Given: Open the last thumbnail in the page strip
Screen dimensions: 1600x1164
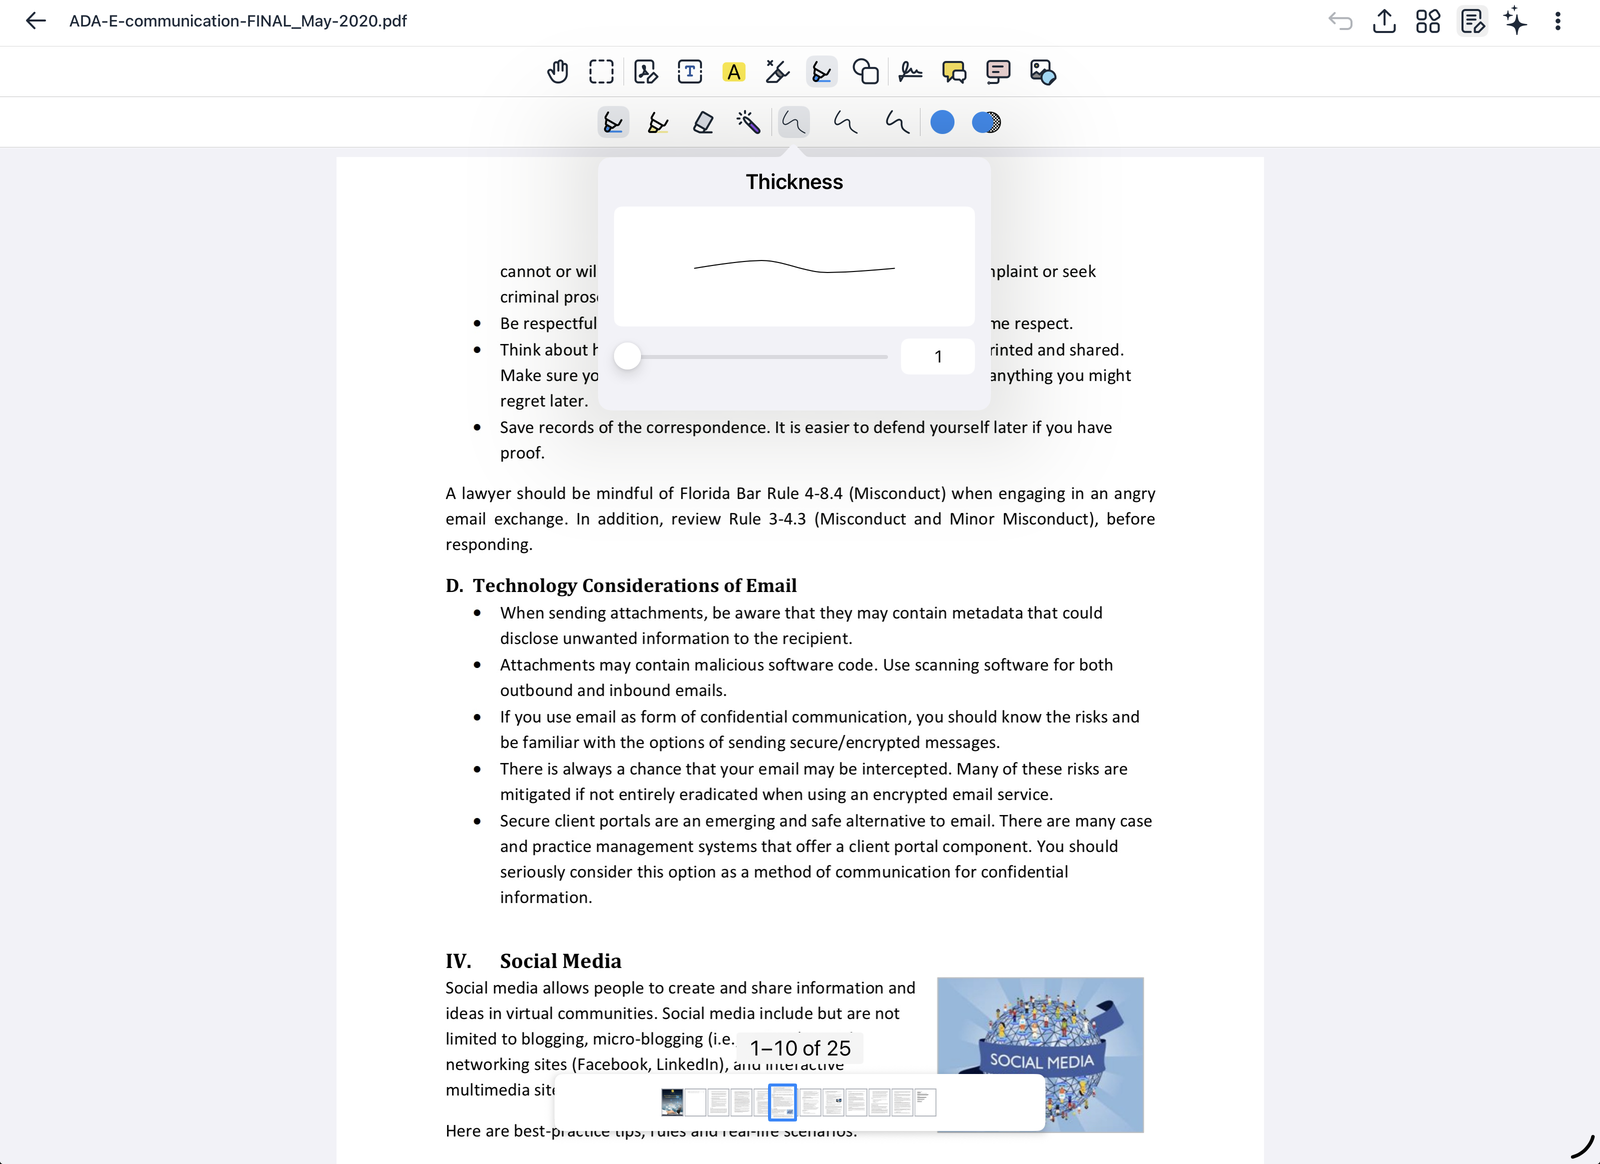Looking at the screenshot, I should click(925, 1102).
